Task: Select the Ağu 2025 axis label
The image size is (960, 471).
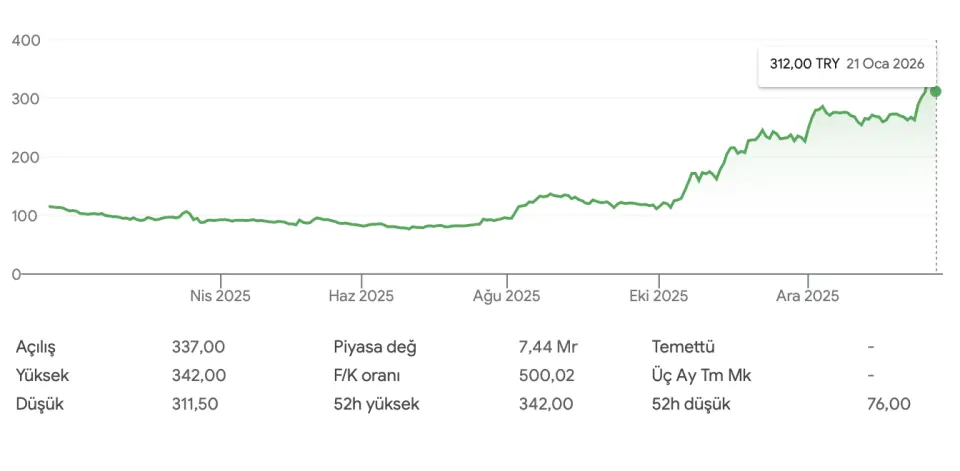Action: click(508, 296)
